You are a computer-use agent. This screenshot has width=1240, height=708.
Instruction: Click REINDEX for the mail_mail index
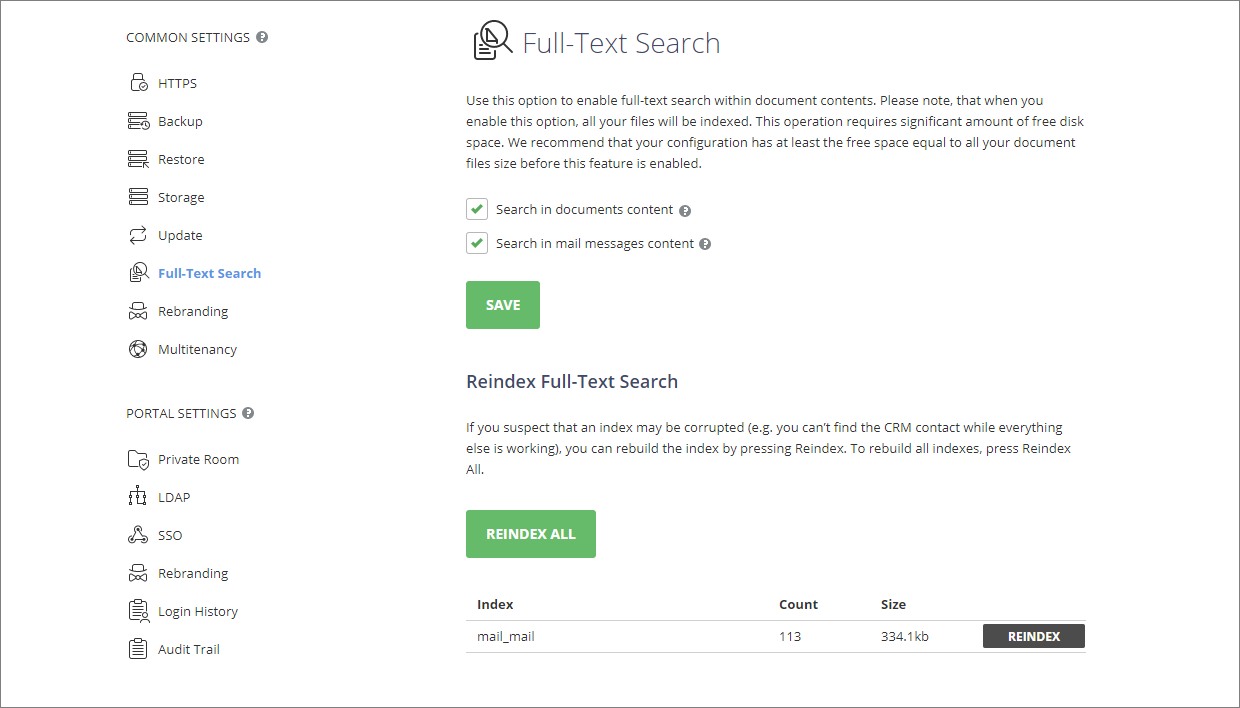(1033, 635)
